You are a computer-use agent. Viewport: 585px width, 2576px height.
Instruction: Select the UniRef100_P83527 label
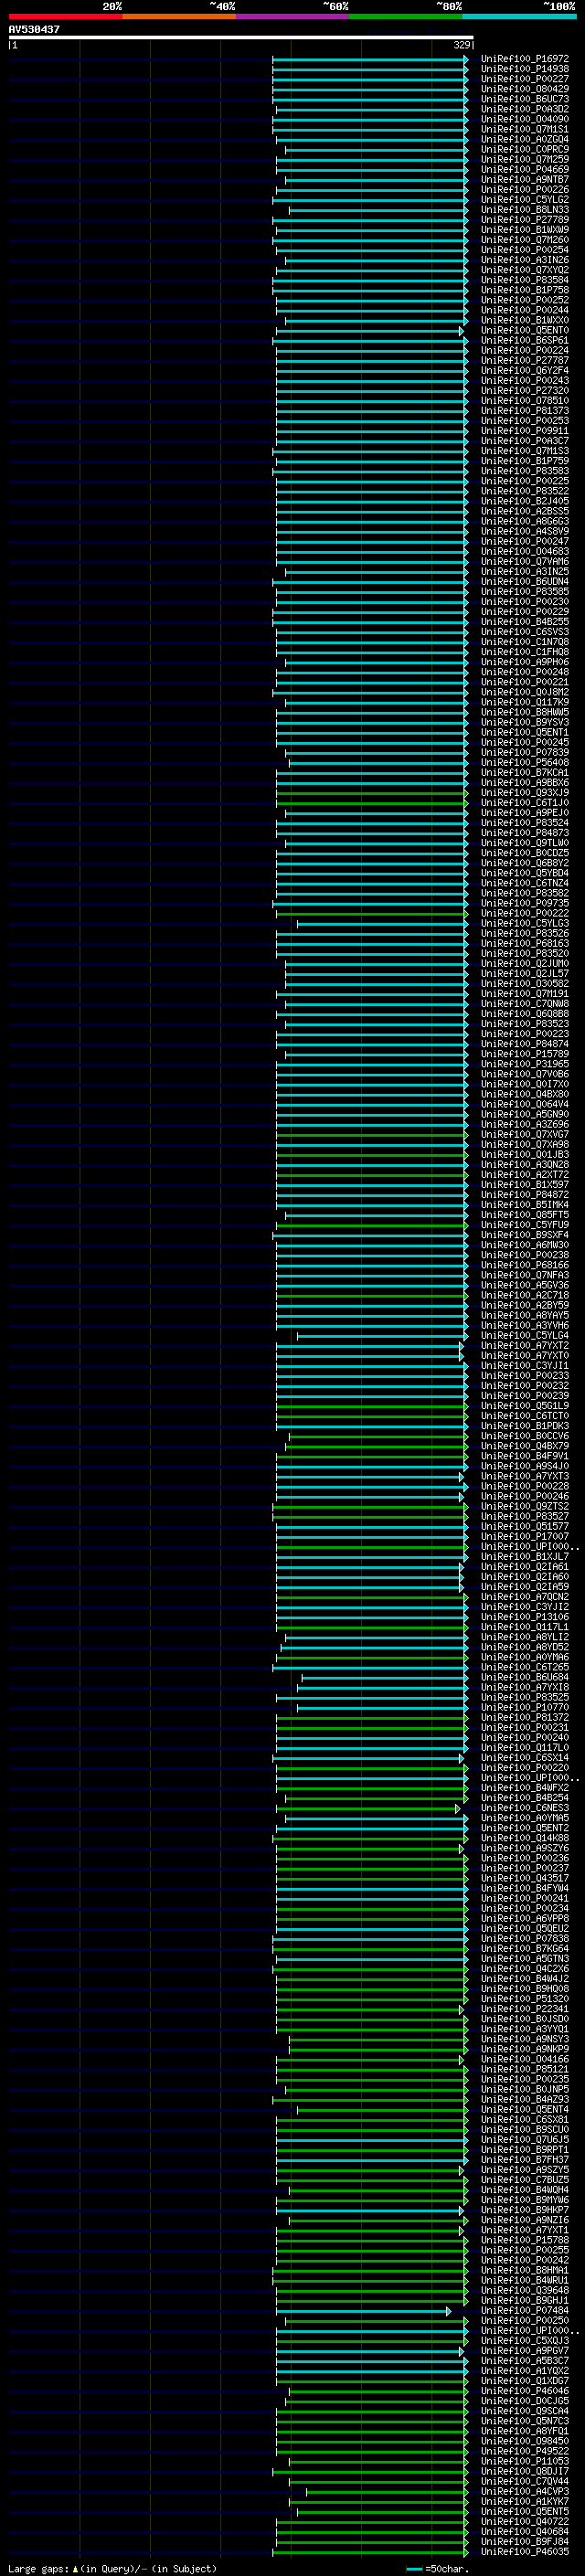(524, 1516)
